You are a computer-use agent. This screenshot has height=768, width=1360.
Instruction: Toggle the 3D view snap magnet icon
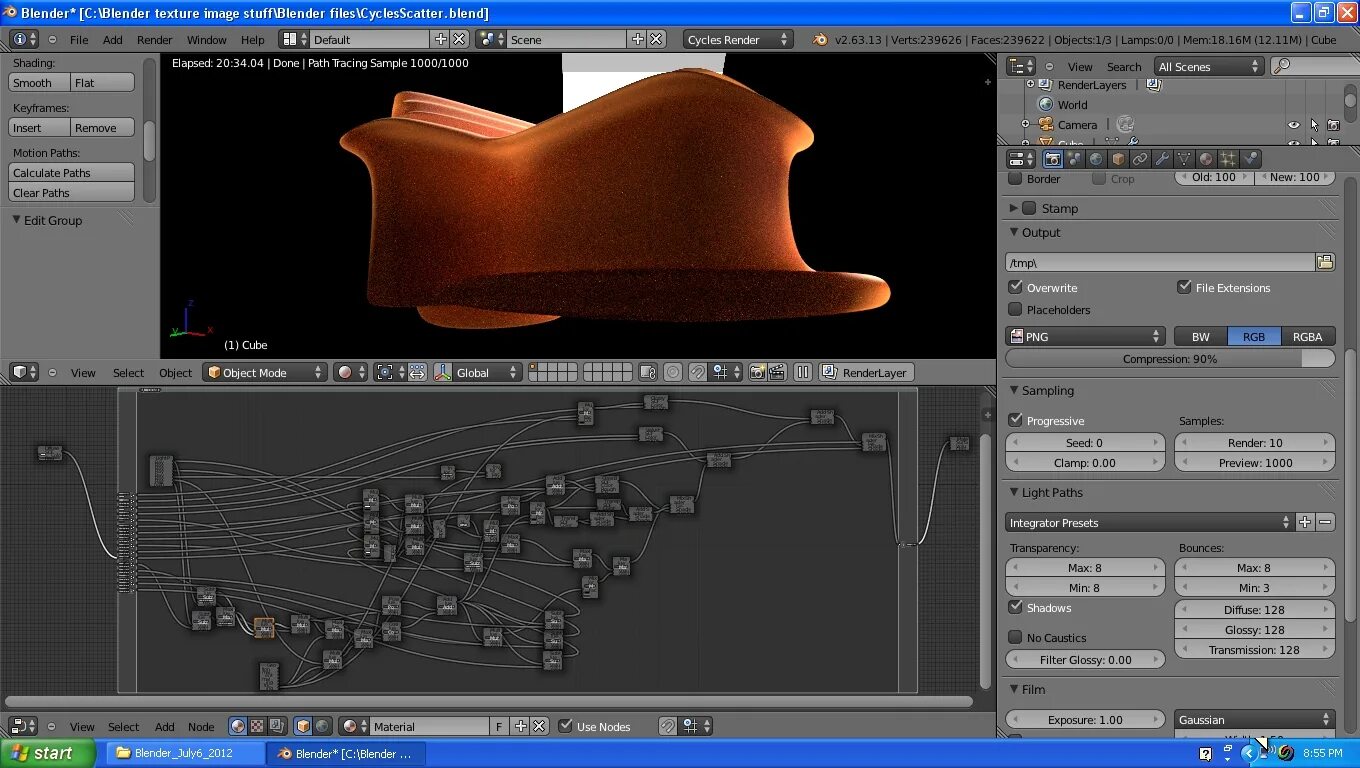pos(698,372)
